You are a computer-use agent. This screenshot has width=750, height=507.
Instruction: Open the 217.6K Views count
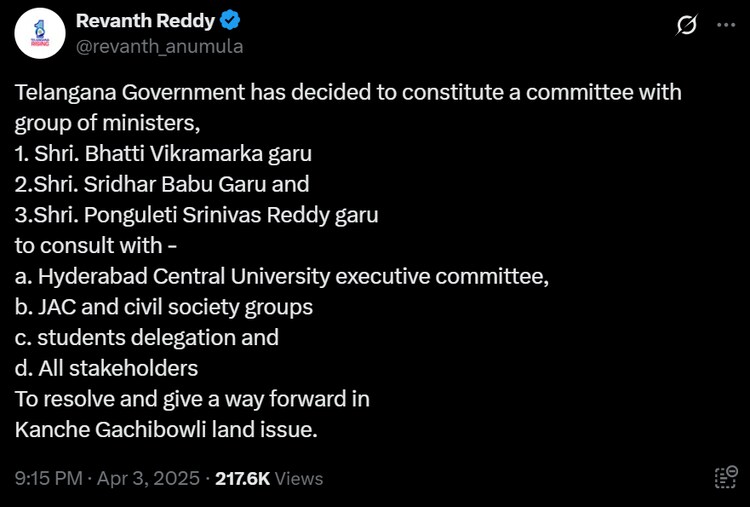tap(269, 478)
